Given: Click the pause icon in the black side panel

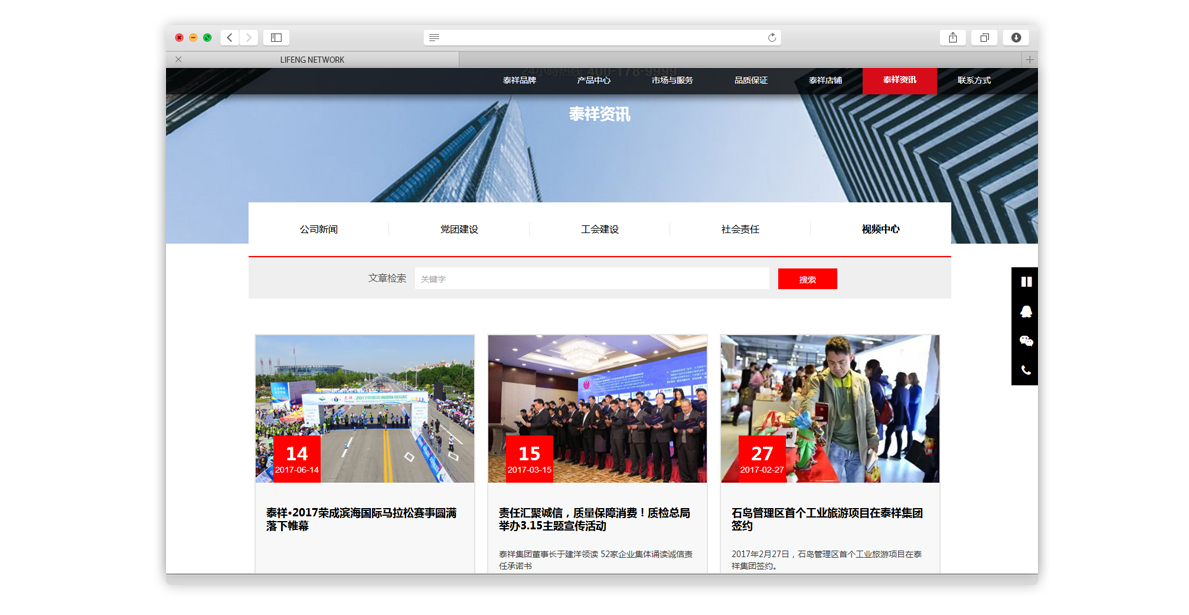Looking at the screenshot, I should pos(1025,281).
